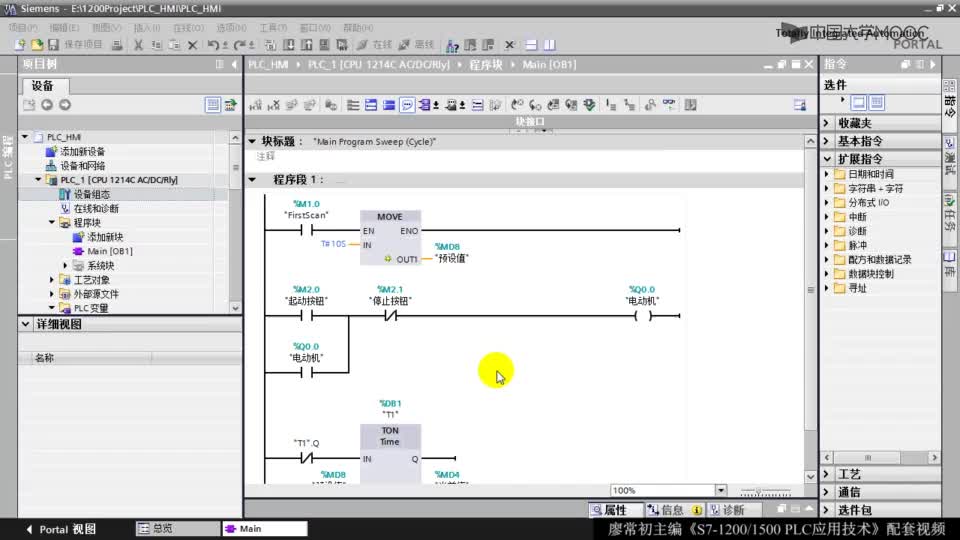
Task: Click the 诊断 diagnostics tab
Action: (733, 510)
